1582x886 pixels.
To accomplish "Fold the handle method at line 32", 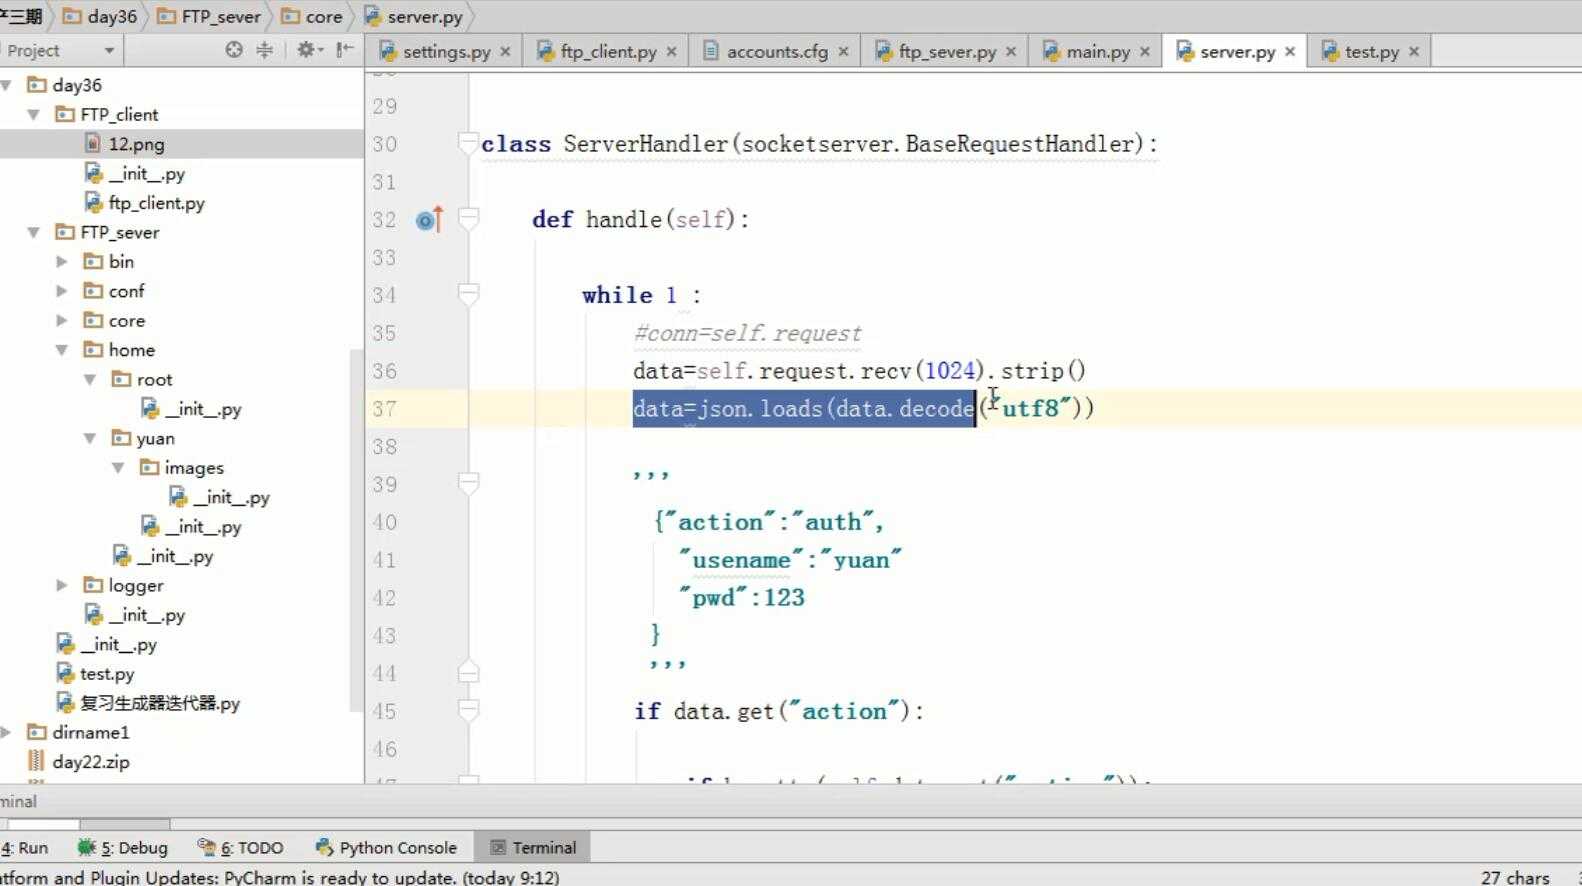I will coord(468,219).
